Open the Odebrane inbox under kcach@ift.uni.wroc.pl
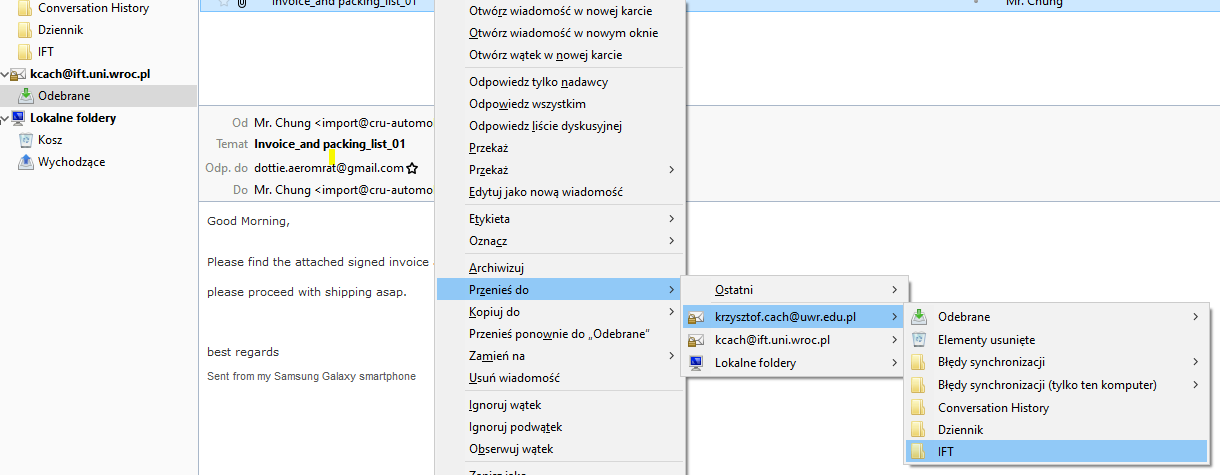Image resolution: width=1220 pixels, height=475 pixels. (64, 96)
